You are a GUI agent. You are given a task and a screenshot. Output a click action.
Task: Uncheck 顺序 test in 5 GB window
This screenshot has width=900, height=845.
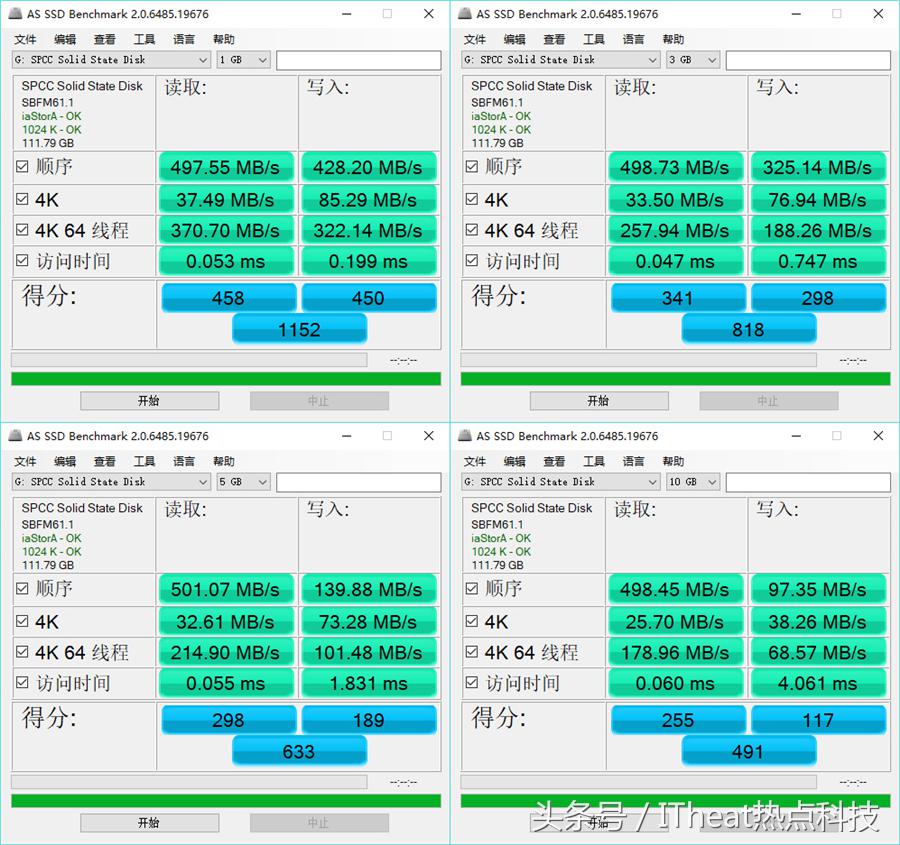pyautogui.click(x=22, y=588)
